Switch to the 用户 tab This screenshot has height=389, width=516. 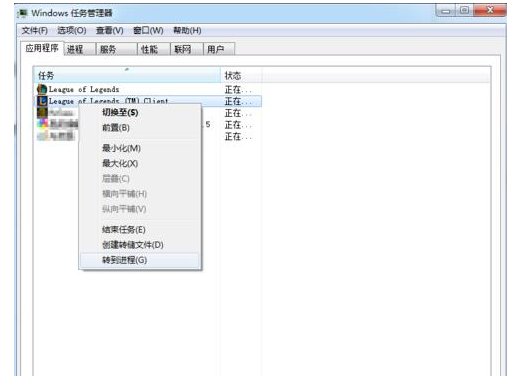[219, 49]
